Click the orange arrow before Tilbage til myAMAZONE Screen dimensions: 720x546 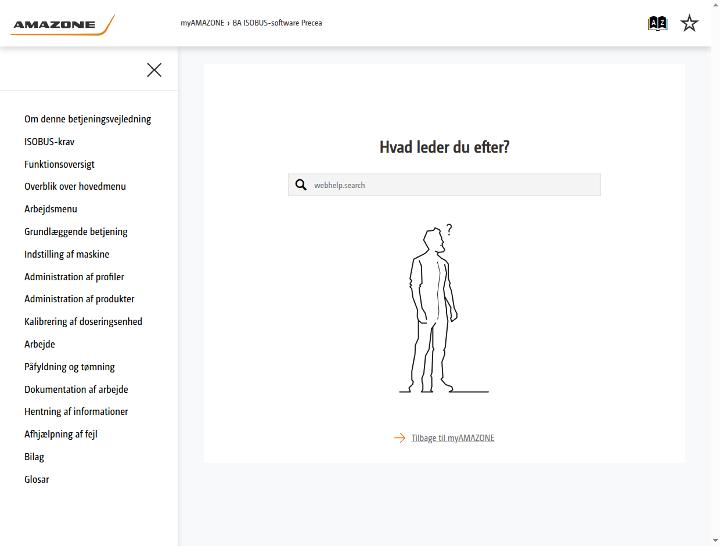pyautogui.click(x=399, y=438)
